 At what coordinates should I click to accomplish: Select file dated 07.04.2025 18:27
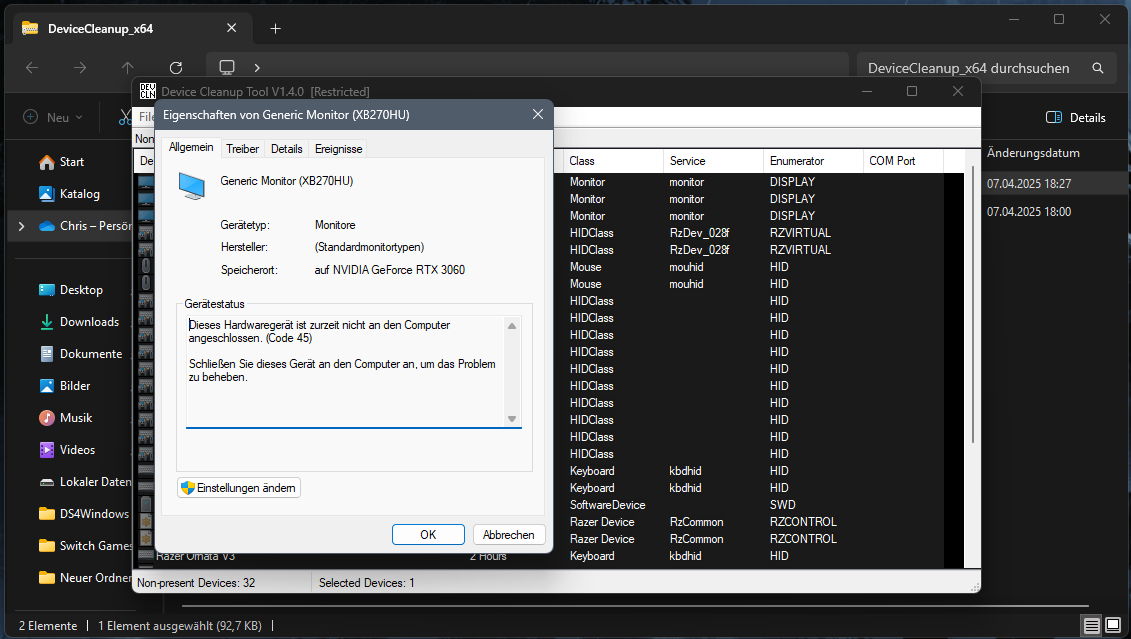coord(1029,184)
